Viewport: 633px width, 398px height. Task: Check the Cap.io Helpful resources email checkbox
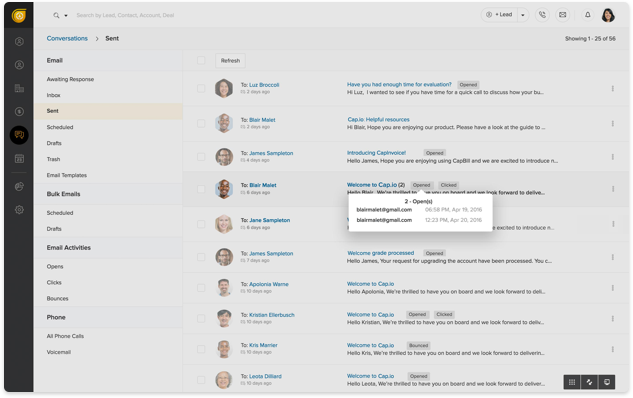[201, 124]
